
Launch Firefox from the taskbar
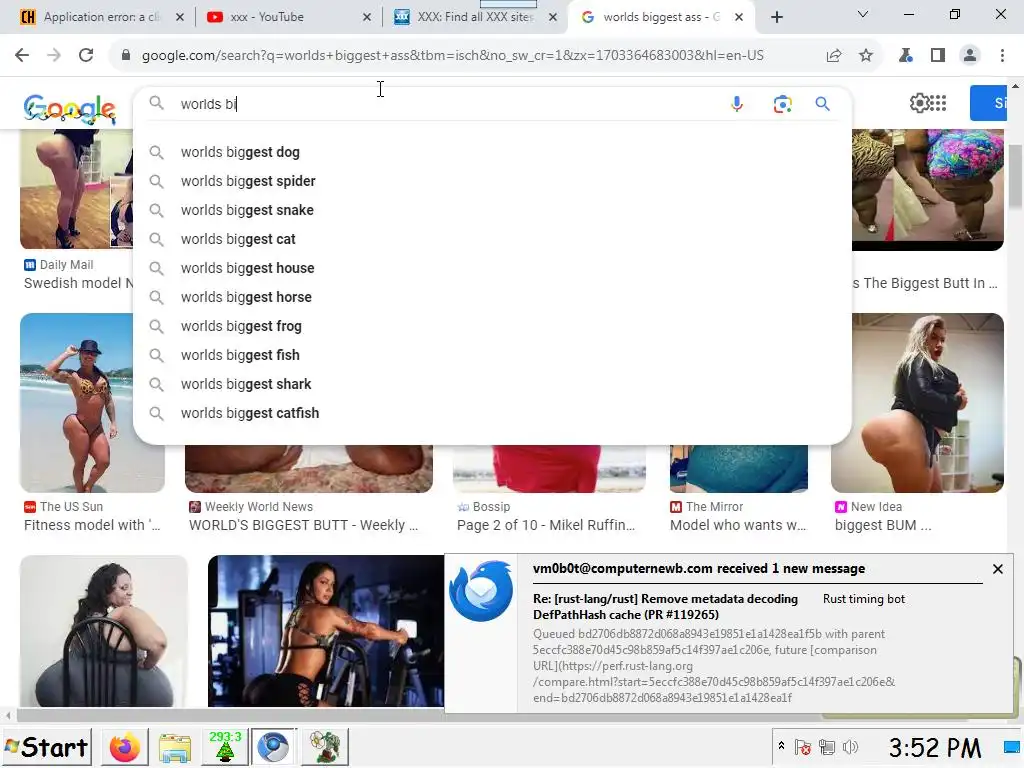125,747
